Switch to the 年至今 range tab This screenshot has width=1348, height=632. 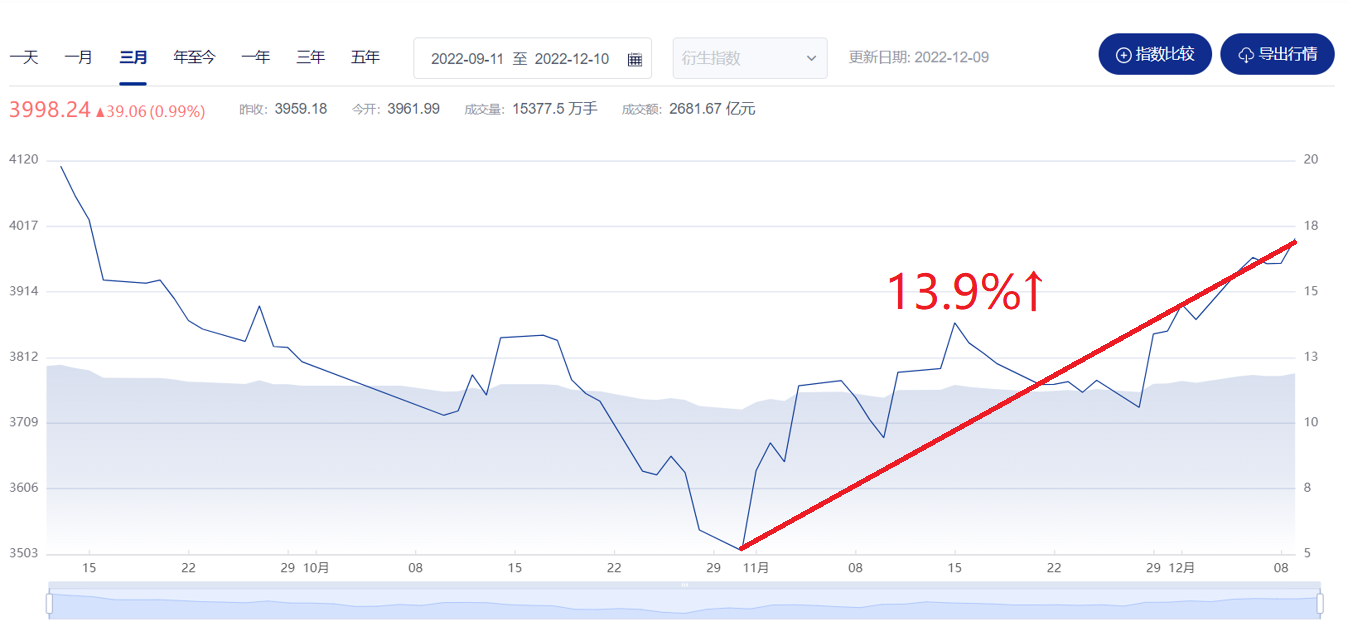point(194,57)
